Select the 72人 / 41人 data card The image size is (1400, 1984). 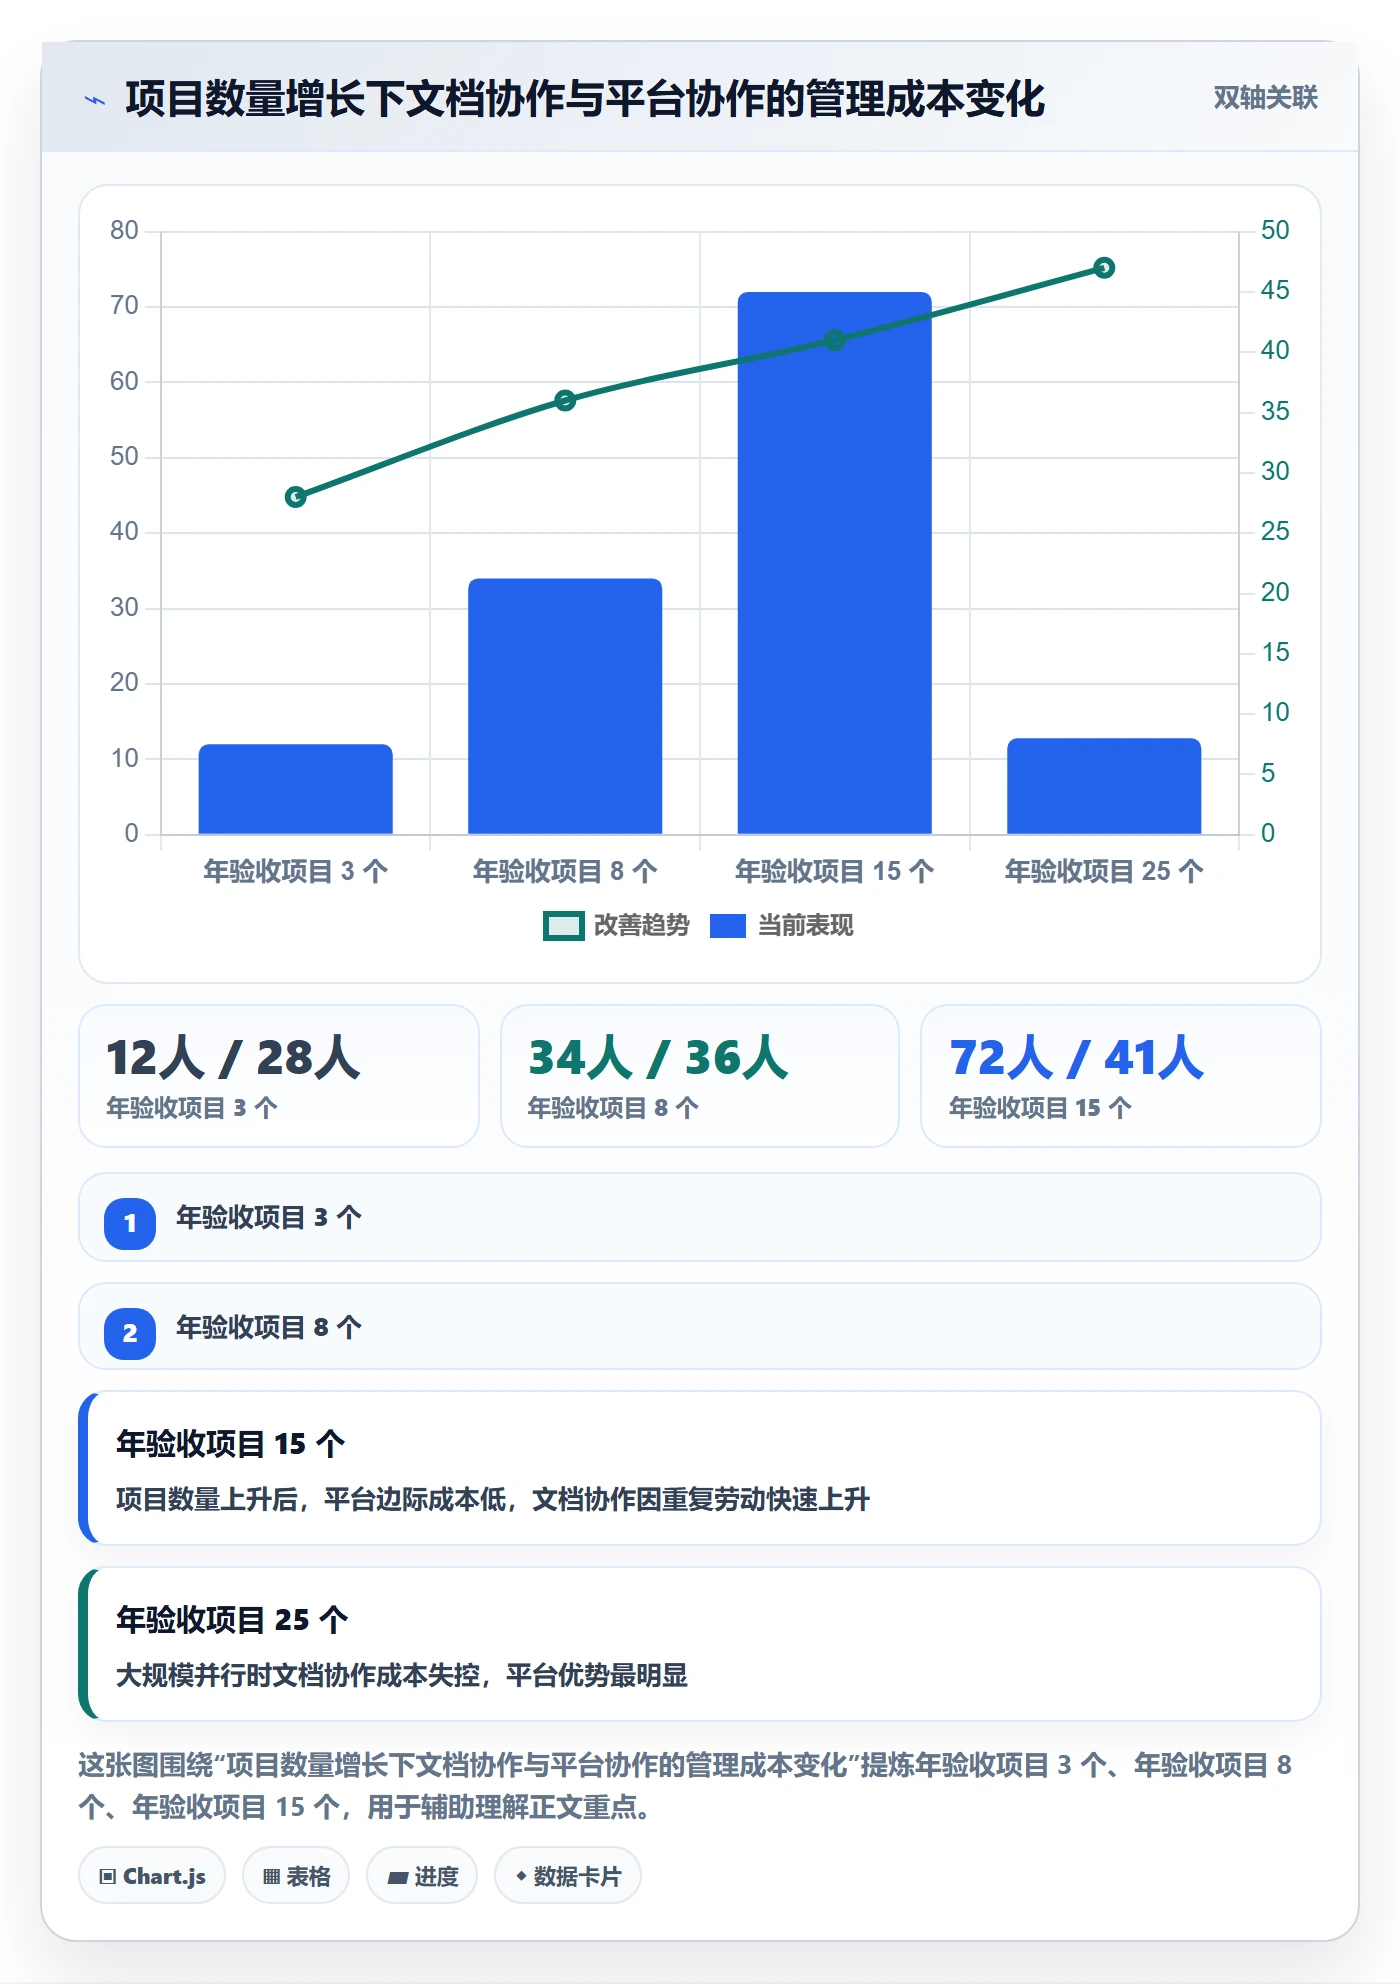1121,1076
